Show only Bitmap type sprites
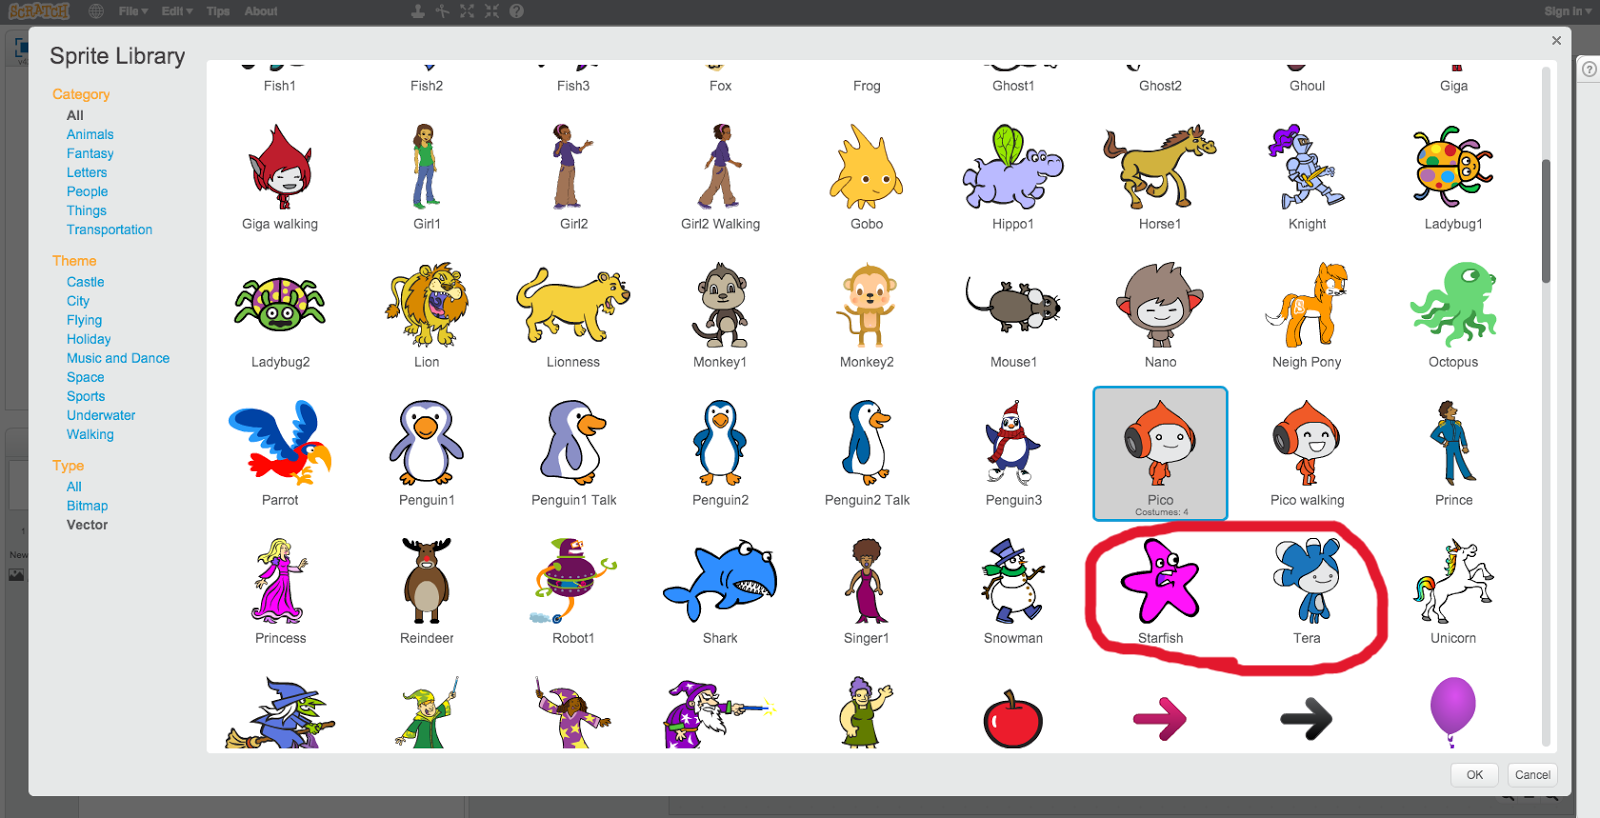The width and height of the screenshot is (1600, 818). (87, 506)
